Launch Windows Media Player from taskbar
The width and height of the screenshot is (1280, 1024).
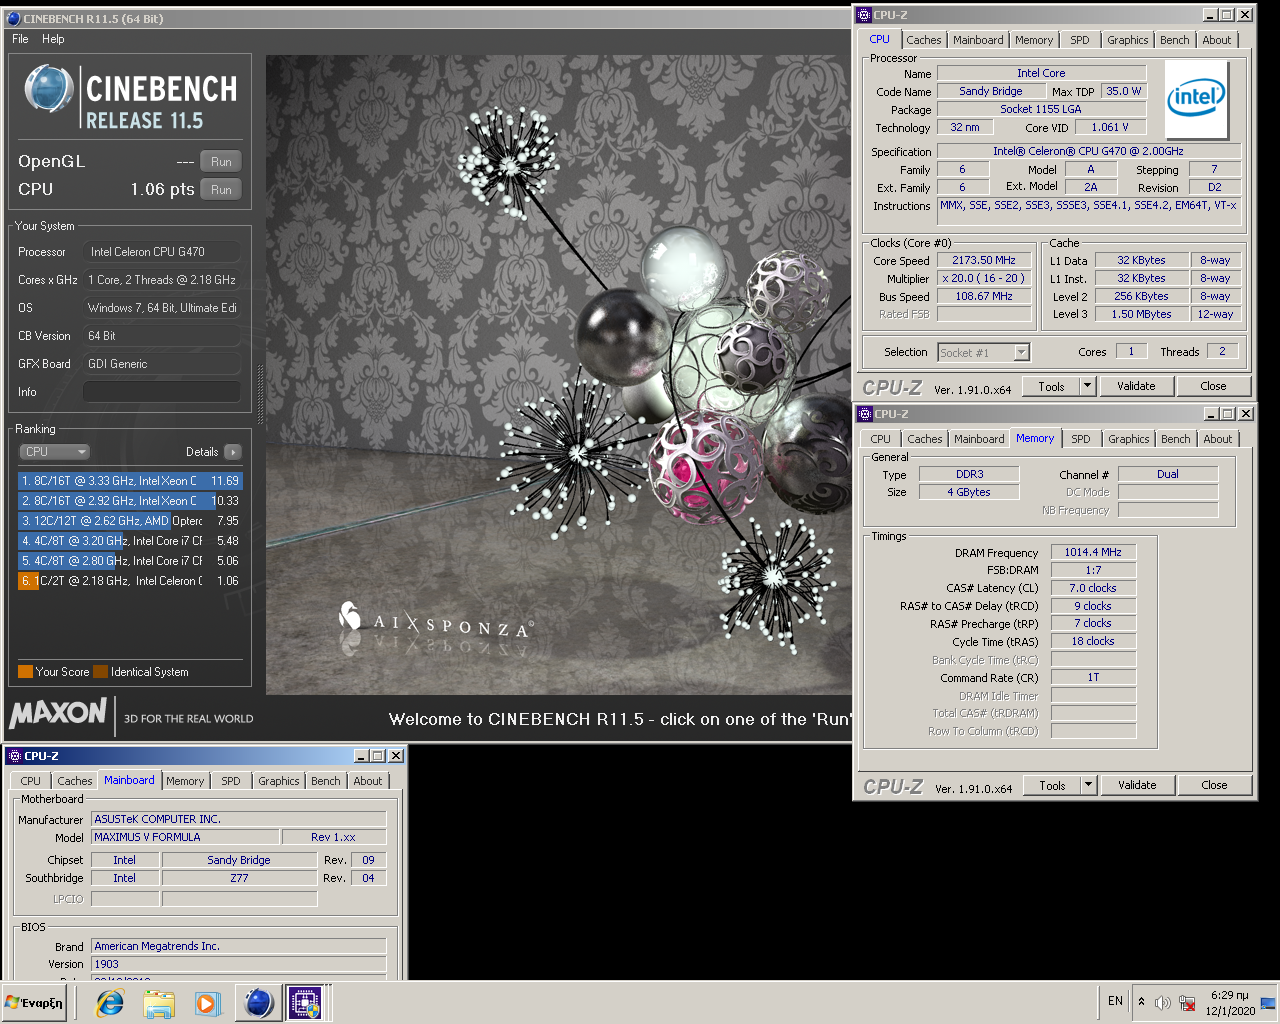click(207, 1002)
